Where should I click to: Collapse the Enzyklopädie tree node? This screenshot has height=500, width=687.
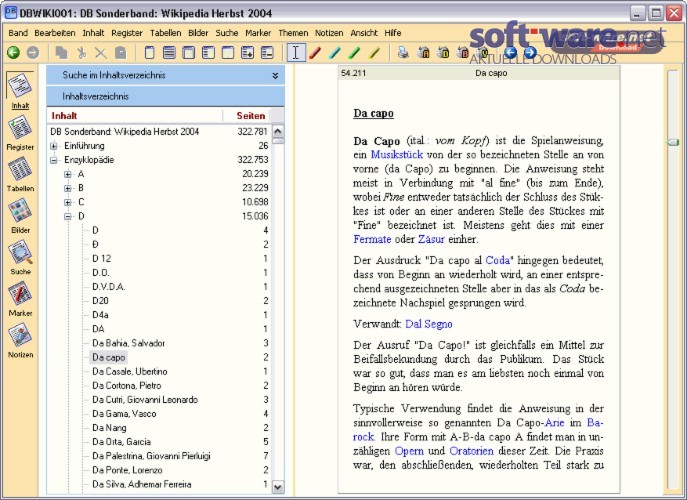53,160
